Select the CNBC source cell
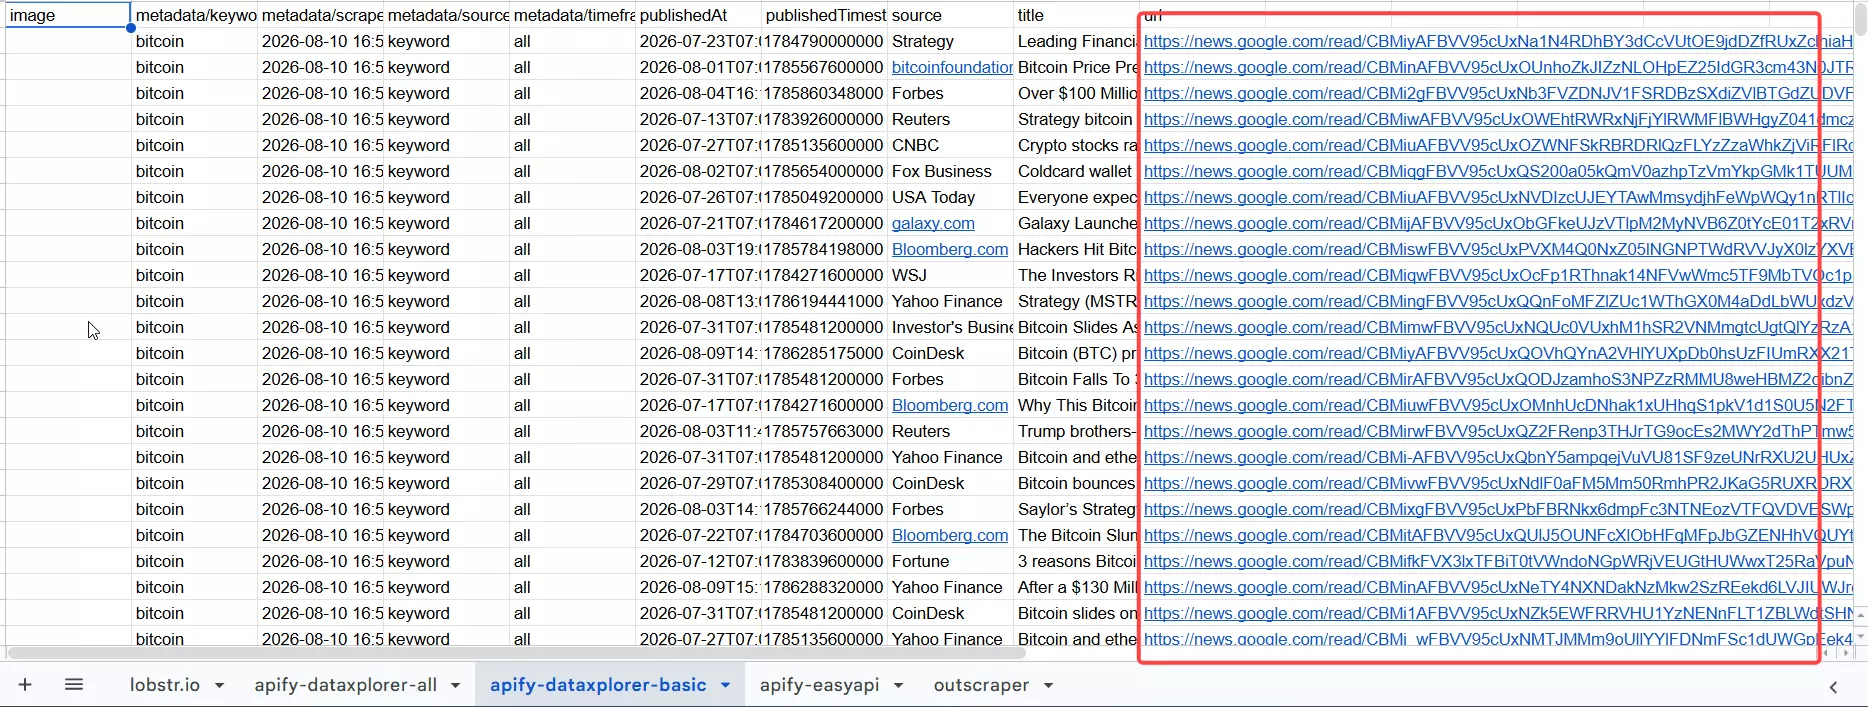This screenshot has width=1868, height=707. [951, 145]
